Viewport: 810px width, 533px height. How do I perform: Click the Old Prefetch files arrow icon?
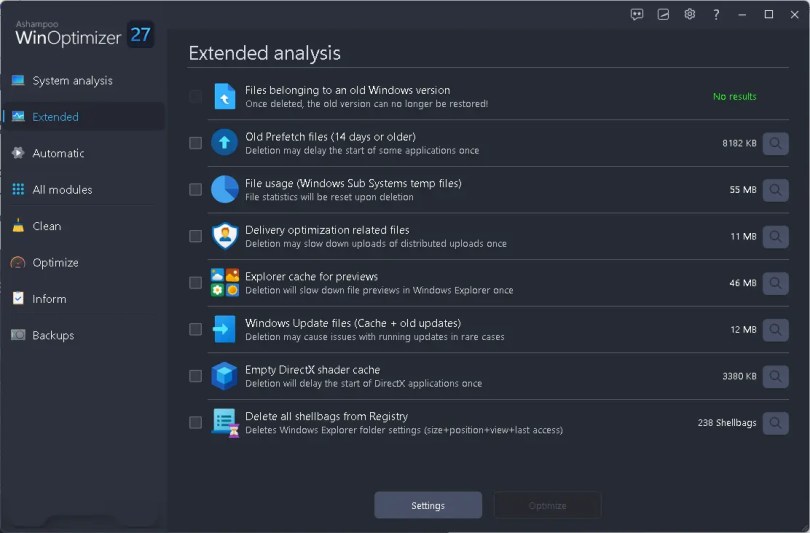click(225, 143)
